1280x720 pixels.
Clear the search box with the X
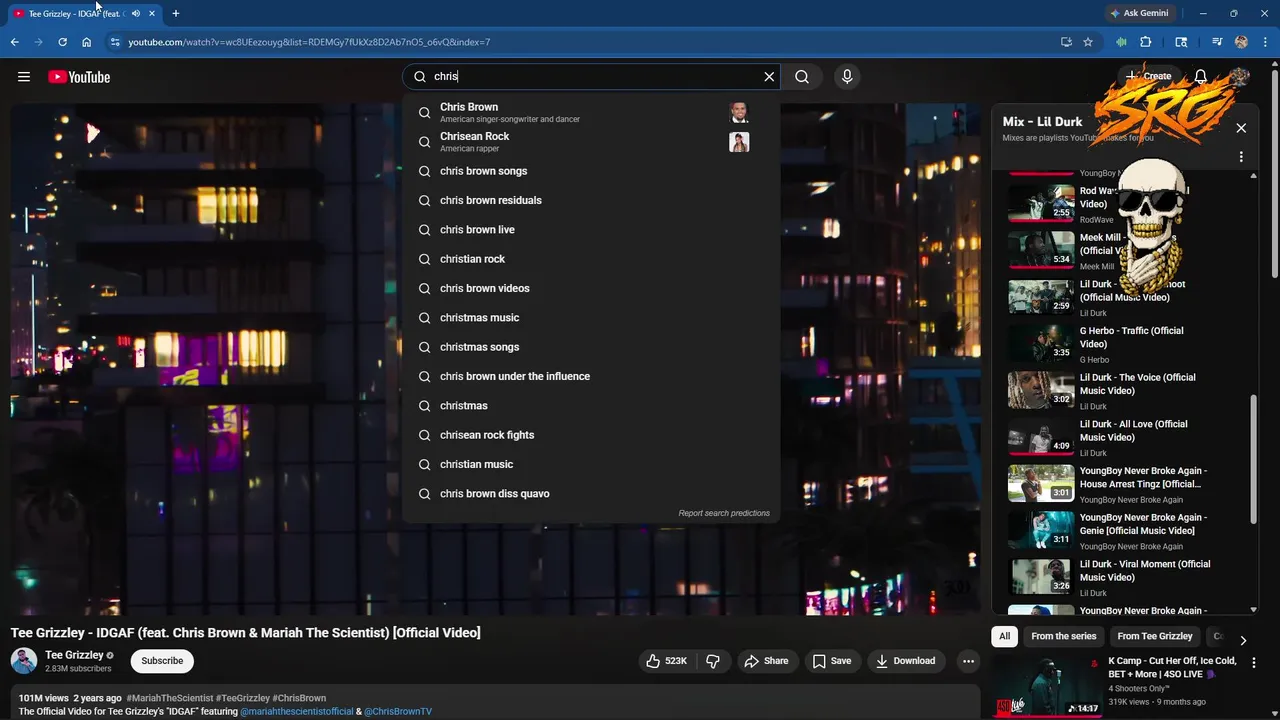(769, 77)
